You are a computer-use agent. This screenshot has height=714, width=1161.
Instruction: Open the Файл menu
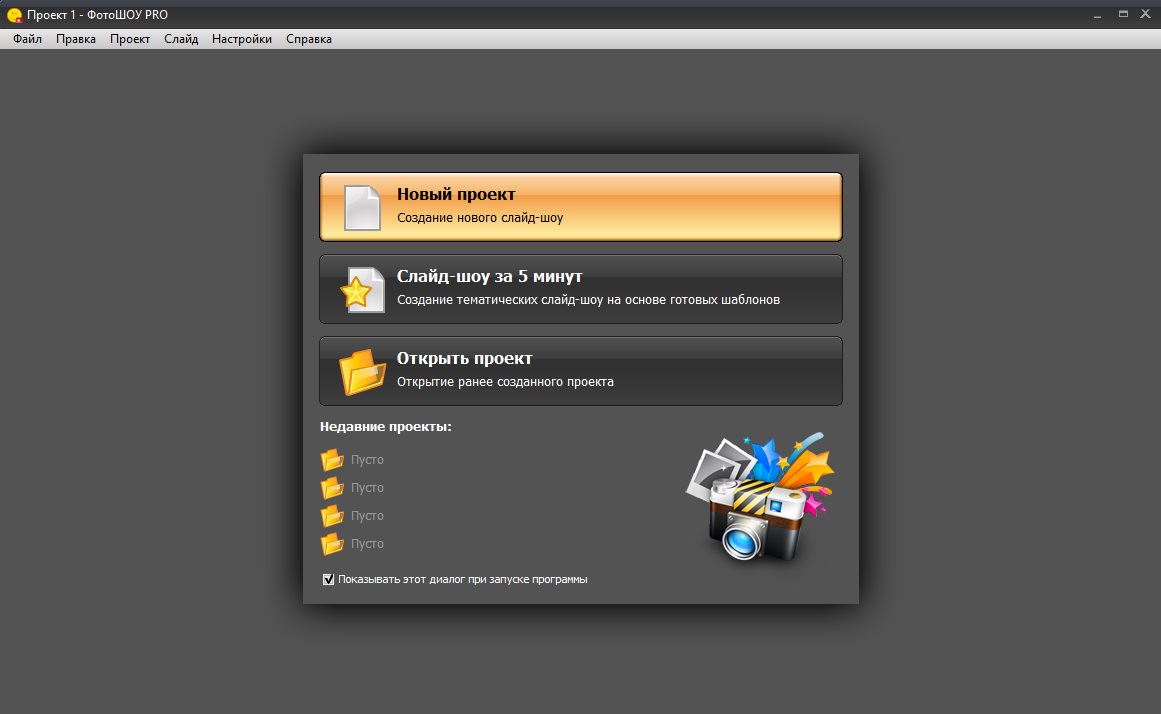[27, 39]
